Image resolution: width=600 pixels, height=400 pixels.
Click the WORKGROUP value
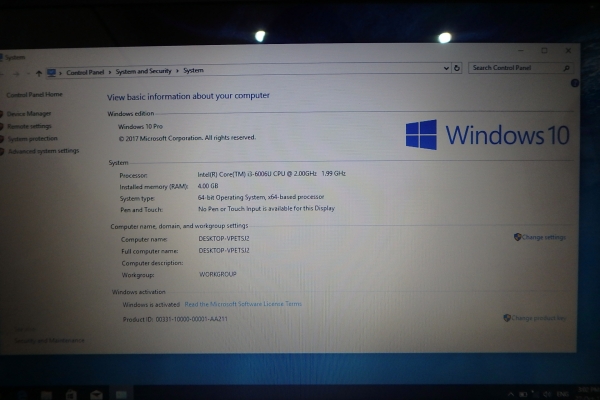[218, 274]
